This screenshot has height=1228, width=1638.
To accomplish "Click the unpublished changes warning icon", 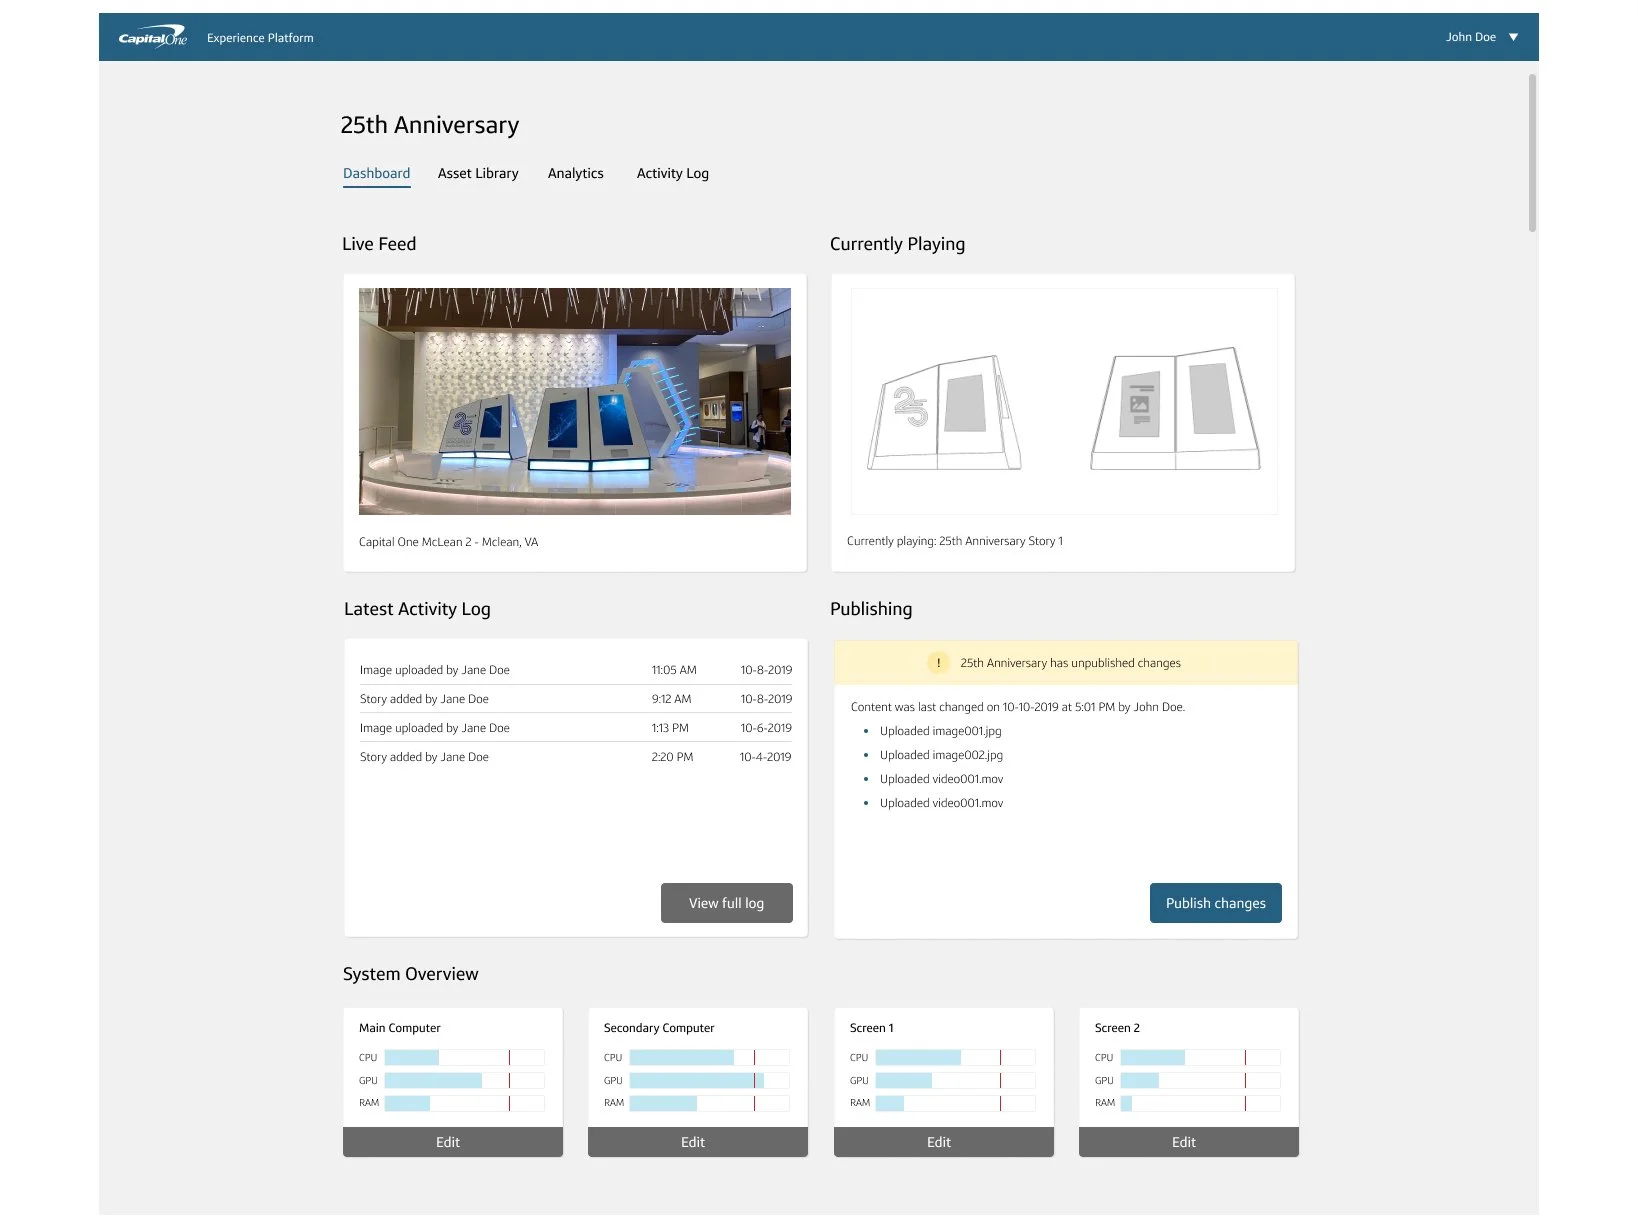I will pos(938,663).
